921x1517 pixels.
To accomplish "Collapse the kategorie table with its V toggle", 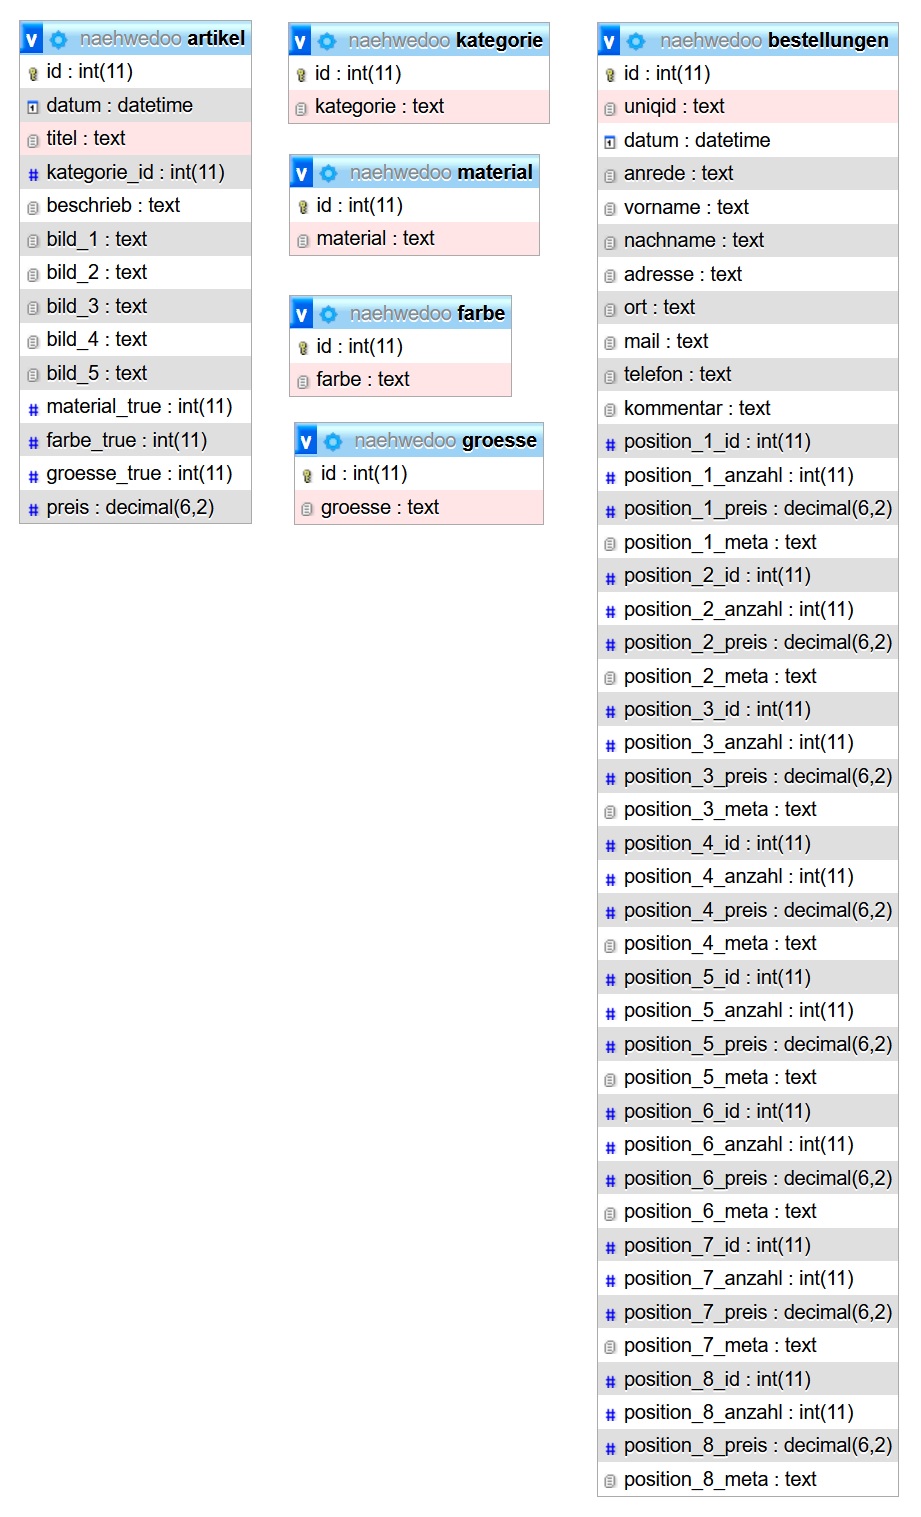I will tap(300, 42).
